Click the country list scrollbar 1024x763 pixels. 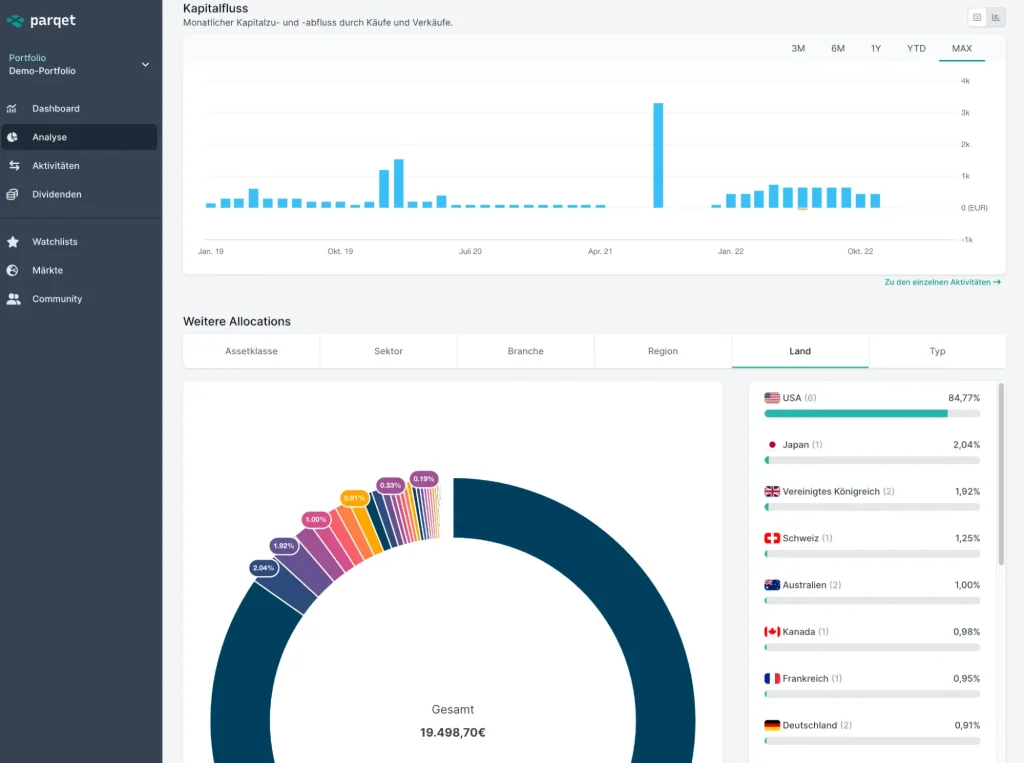(x=1001, y=472)
